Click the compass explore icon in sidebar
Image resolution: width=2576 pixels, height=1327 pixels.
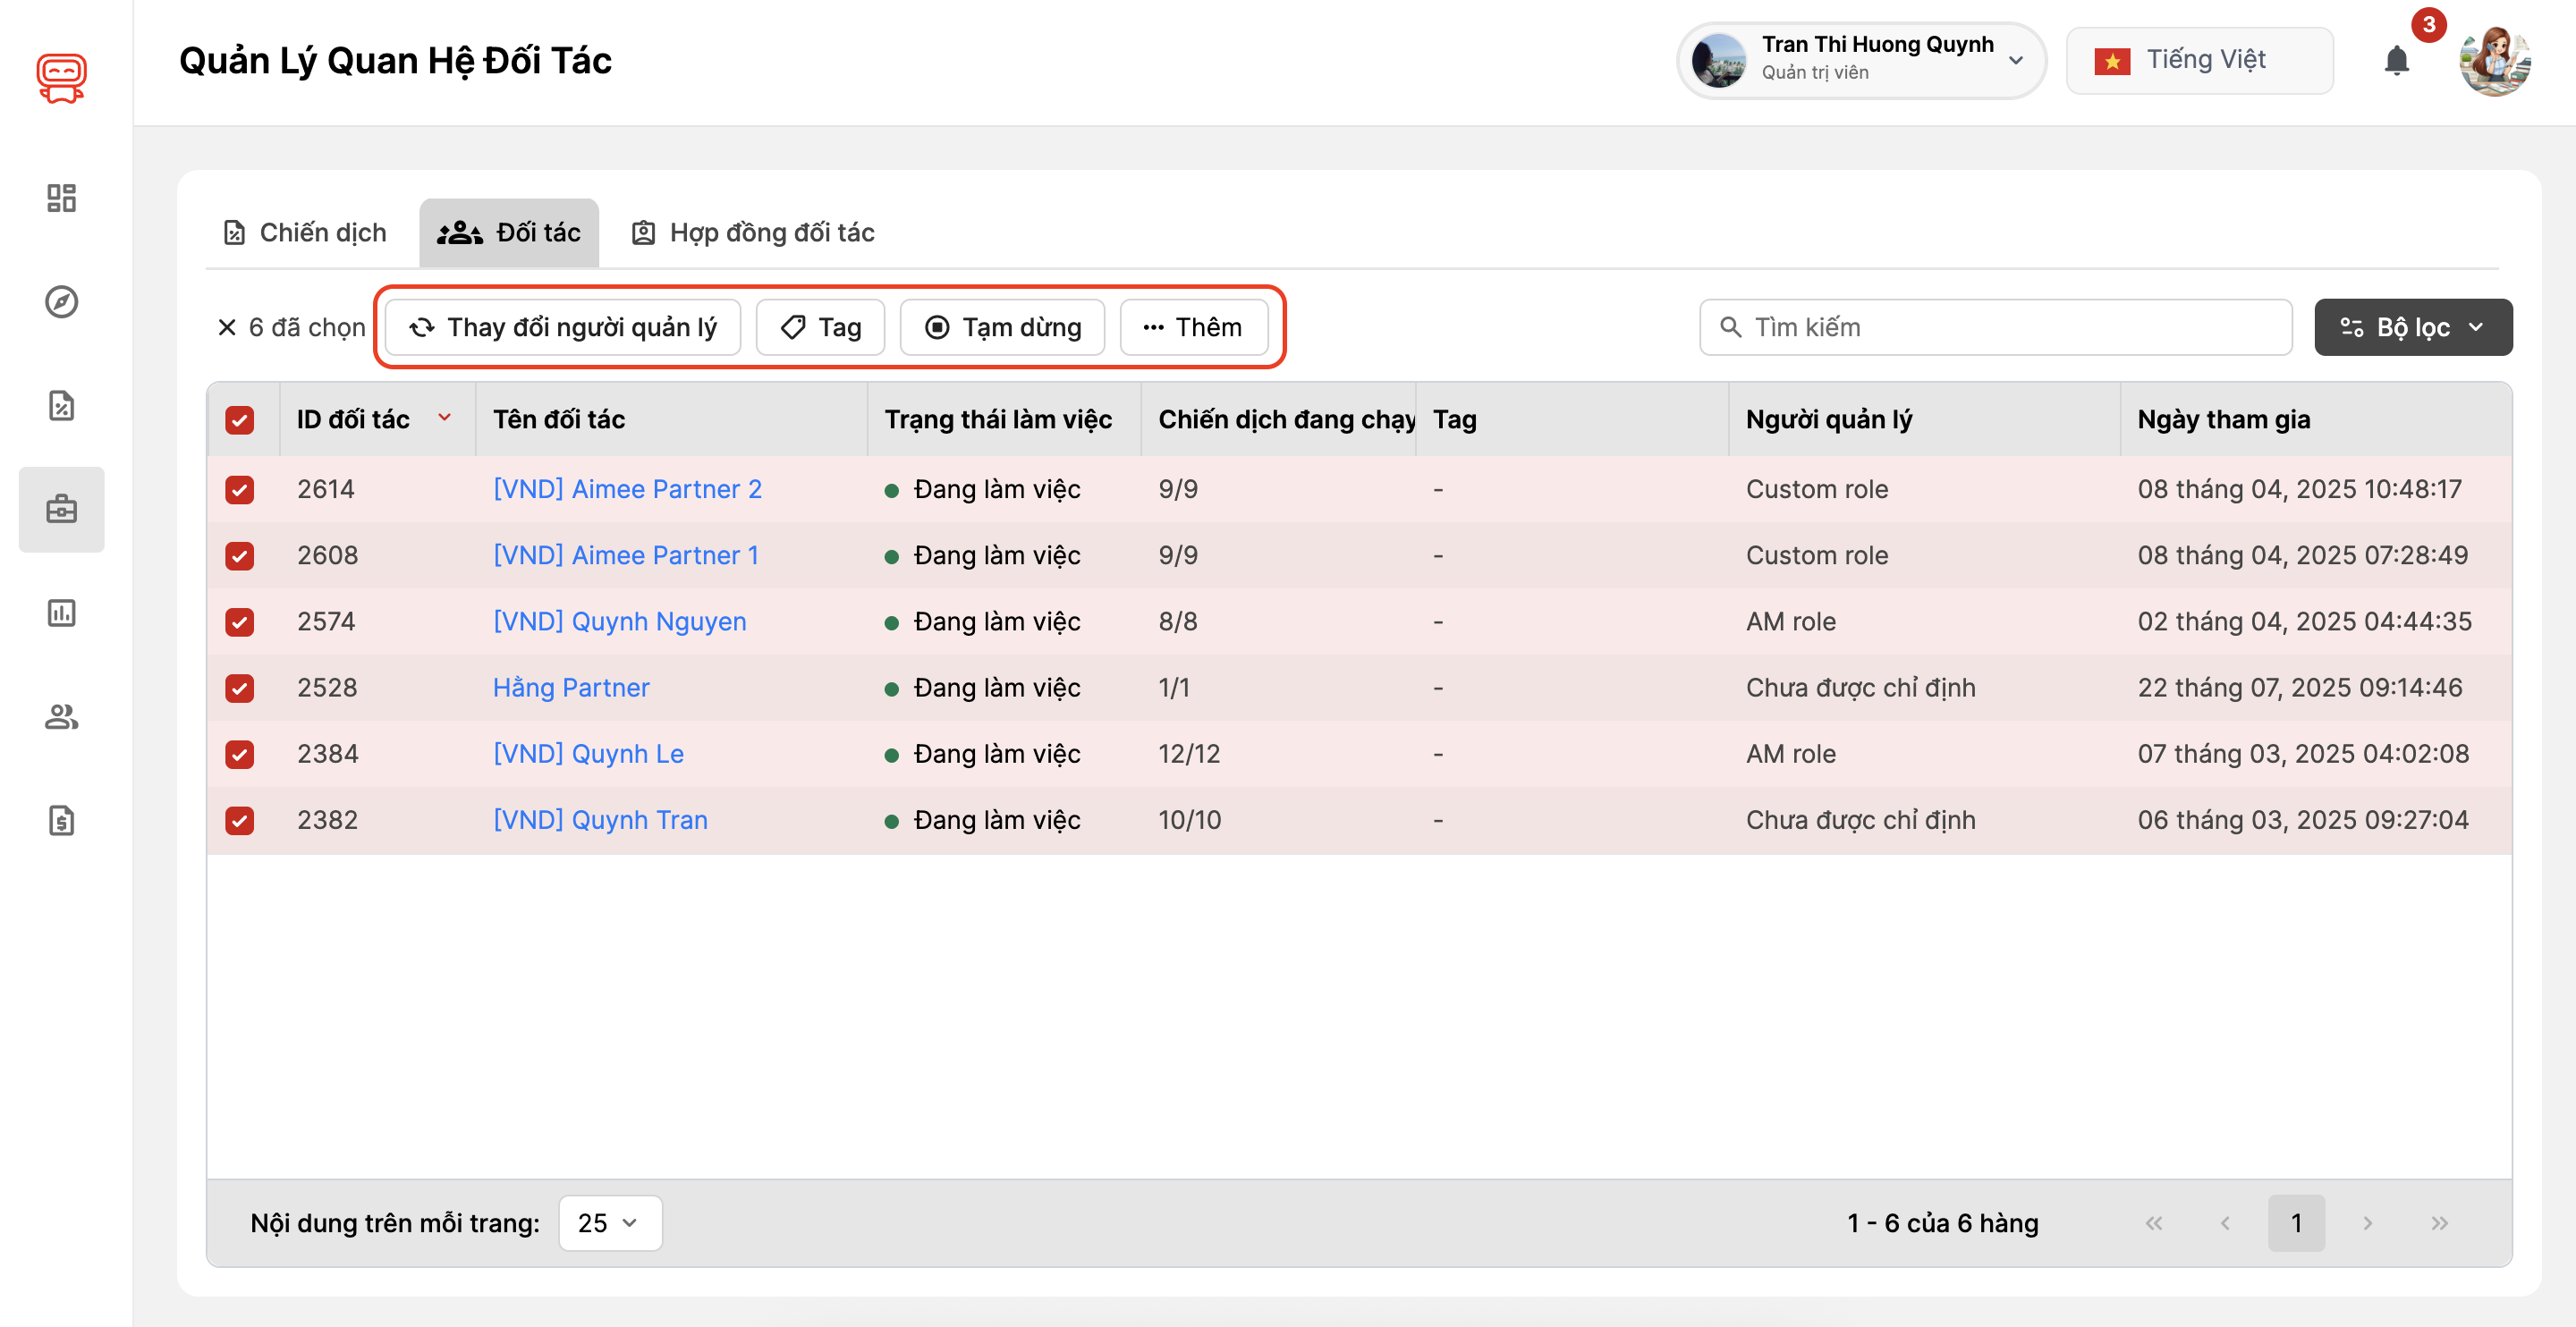click(61, 301)
